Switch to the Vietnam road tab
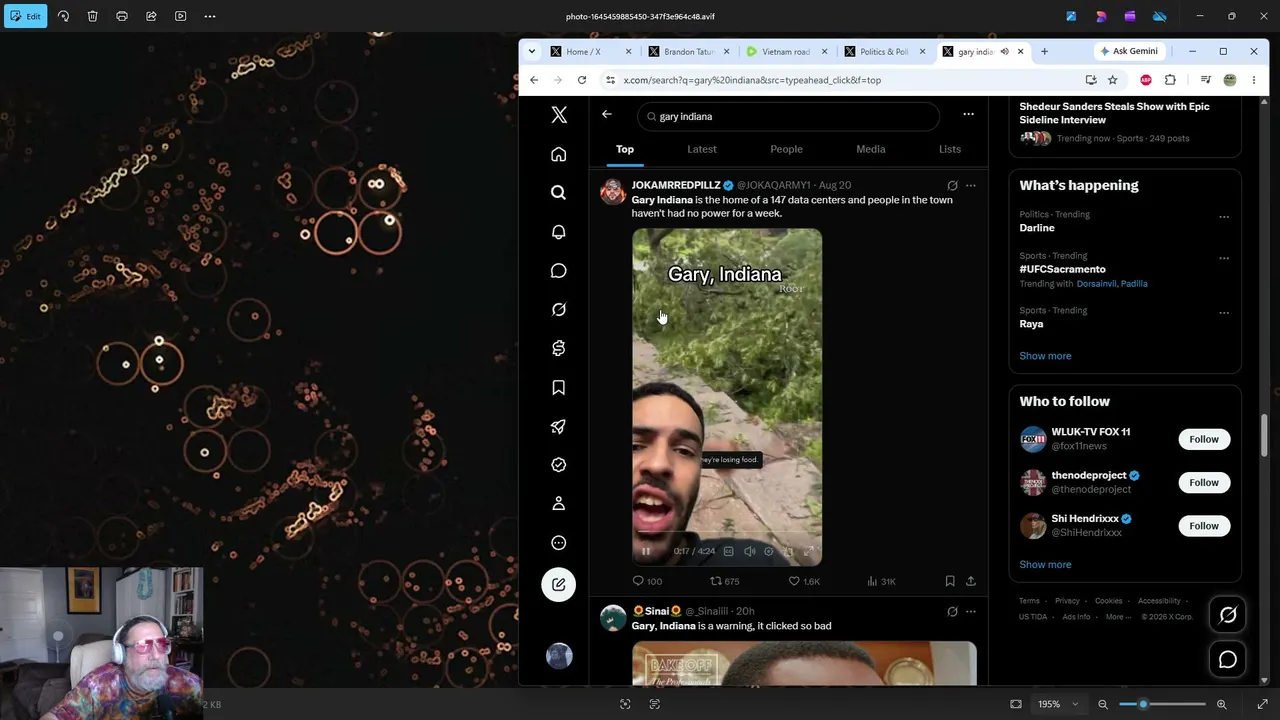The height and width of the screenshot is (720, 1280). 787,52
